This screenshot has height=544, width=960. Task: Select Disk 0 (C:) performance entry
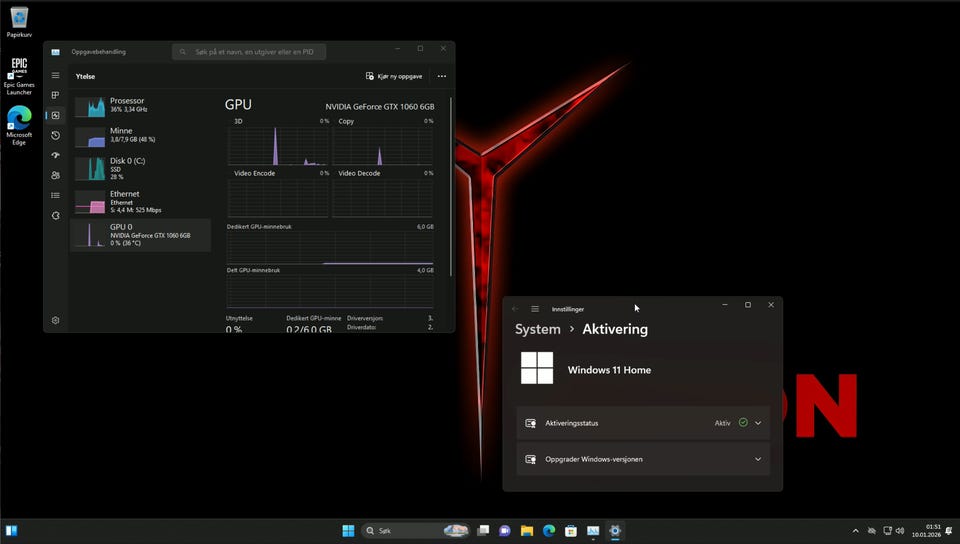pos(141,168)
